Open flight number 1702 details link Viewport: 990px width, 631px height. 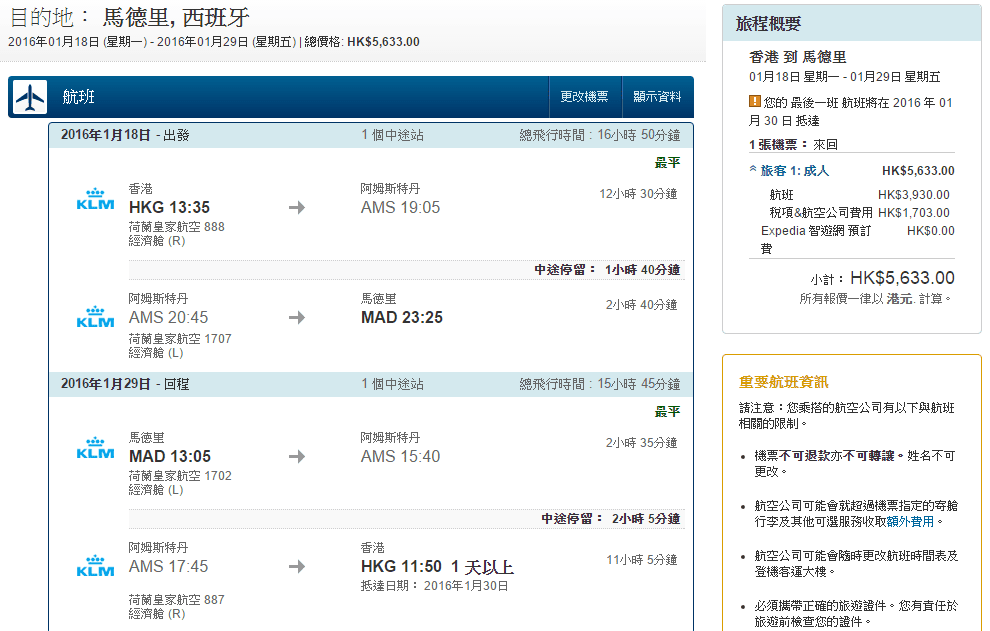217,476
